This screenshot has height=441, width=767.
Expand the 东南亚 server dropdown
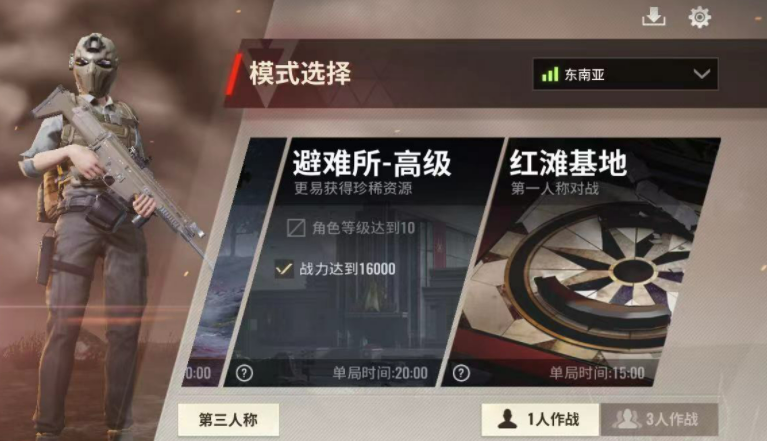(625, 74)
